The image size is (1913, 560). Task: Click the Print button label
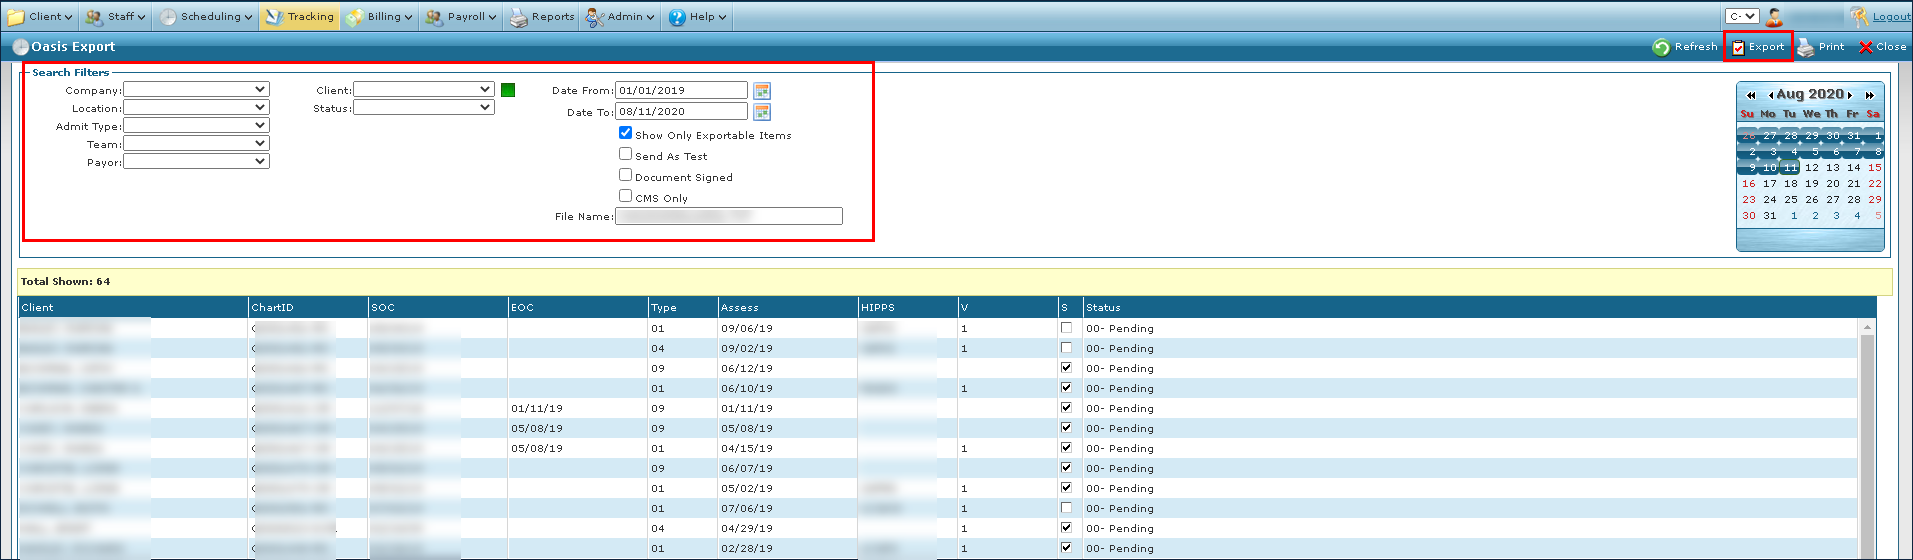tap(1832, 47)
